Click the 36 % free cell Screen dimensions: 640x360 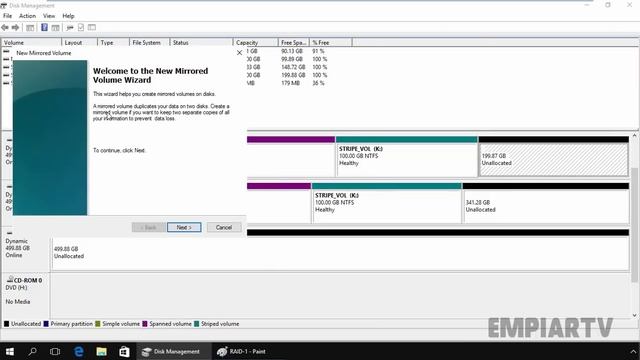318,83
